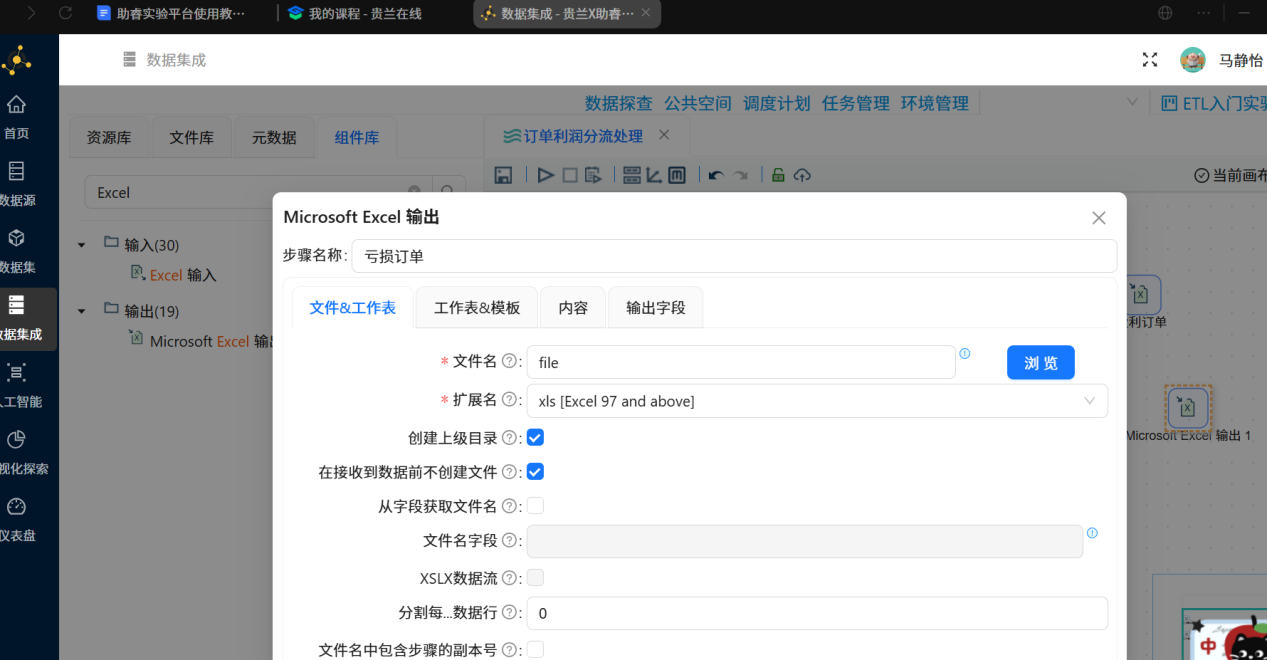
Task: Click the 浏览 browse button
Action: click(x=1041, y=363)
